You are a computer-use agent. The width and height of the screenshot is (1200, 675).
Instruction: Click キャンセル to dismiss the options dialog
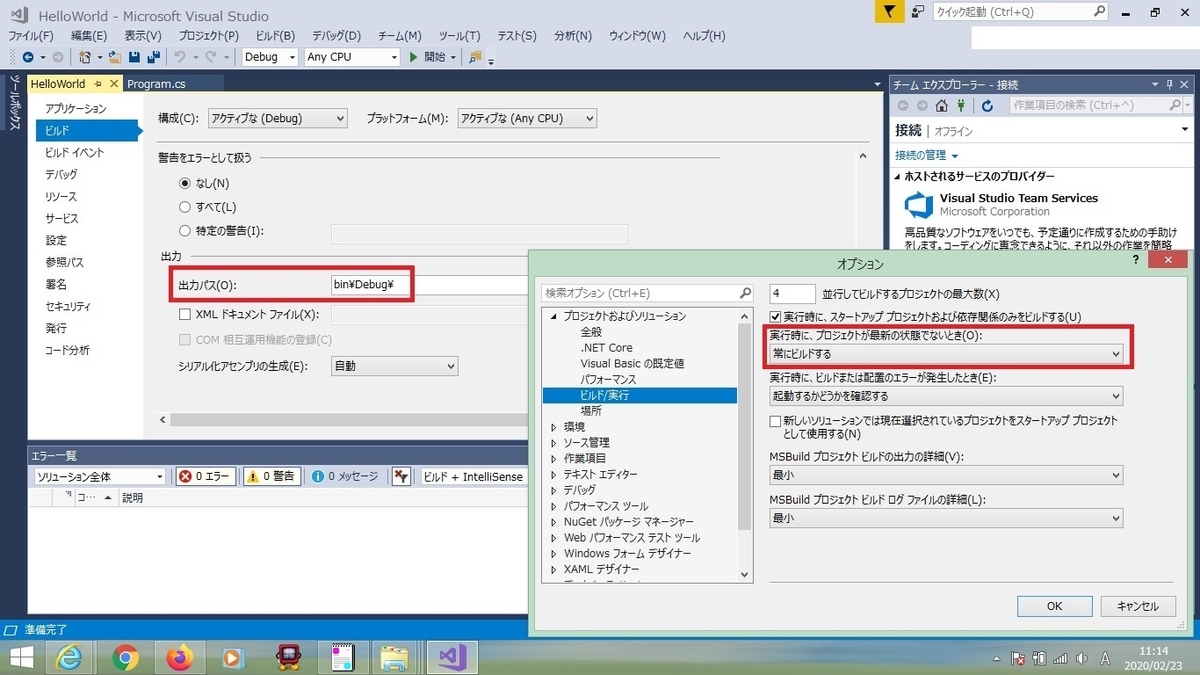point(1138,605)
